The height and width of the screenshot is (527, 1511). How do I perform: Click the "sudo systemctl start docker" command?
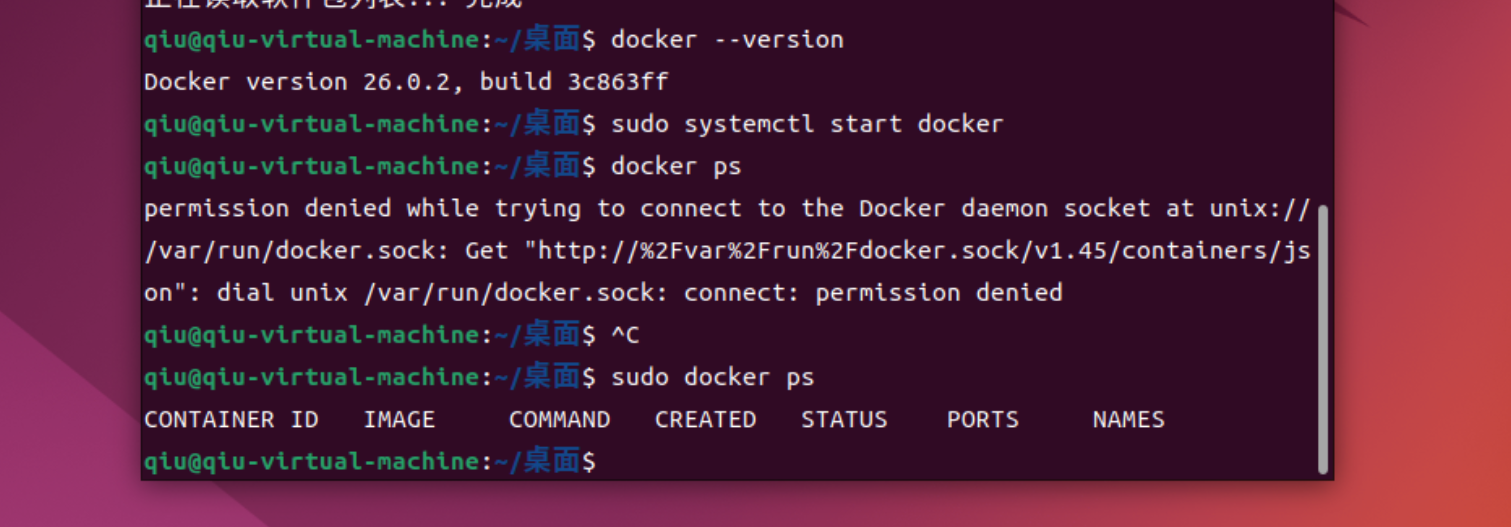click(807, 124)
